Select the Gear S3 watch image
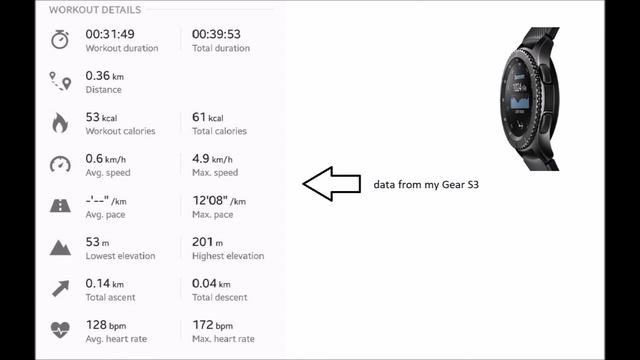Screen dimensions: 640x360 click(529, 99)
